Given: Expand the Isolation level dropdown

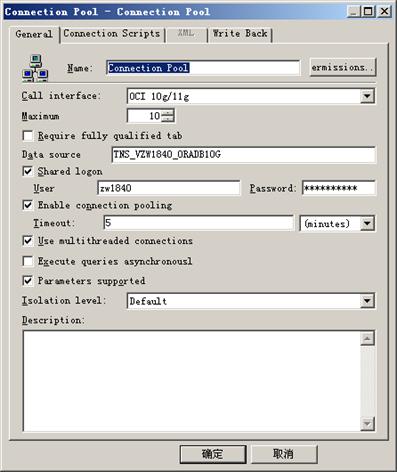Looking at the screenshot, I should (367, 301).
